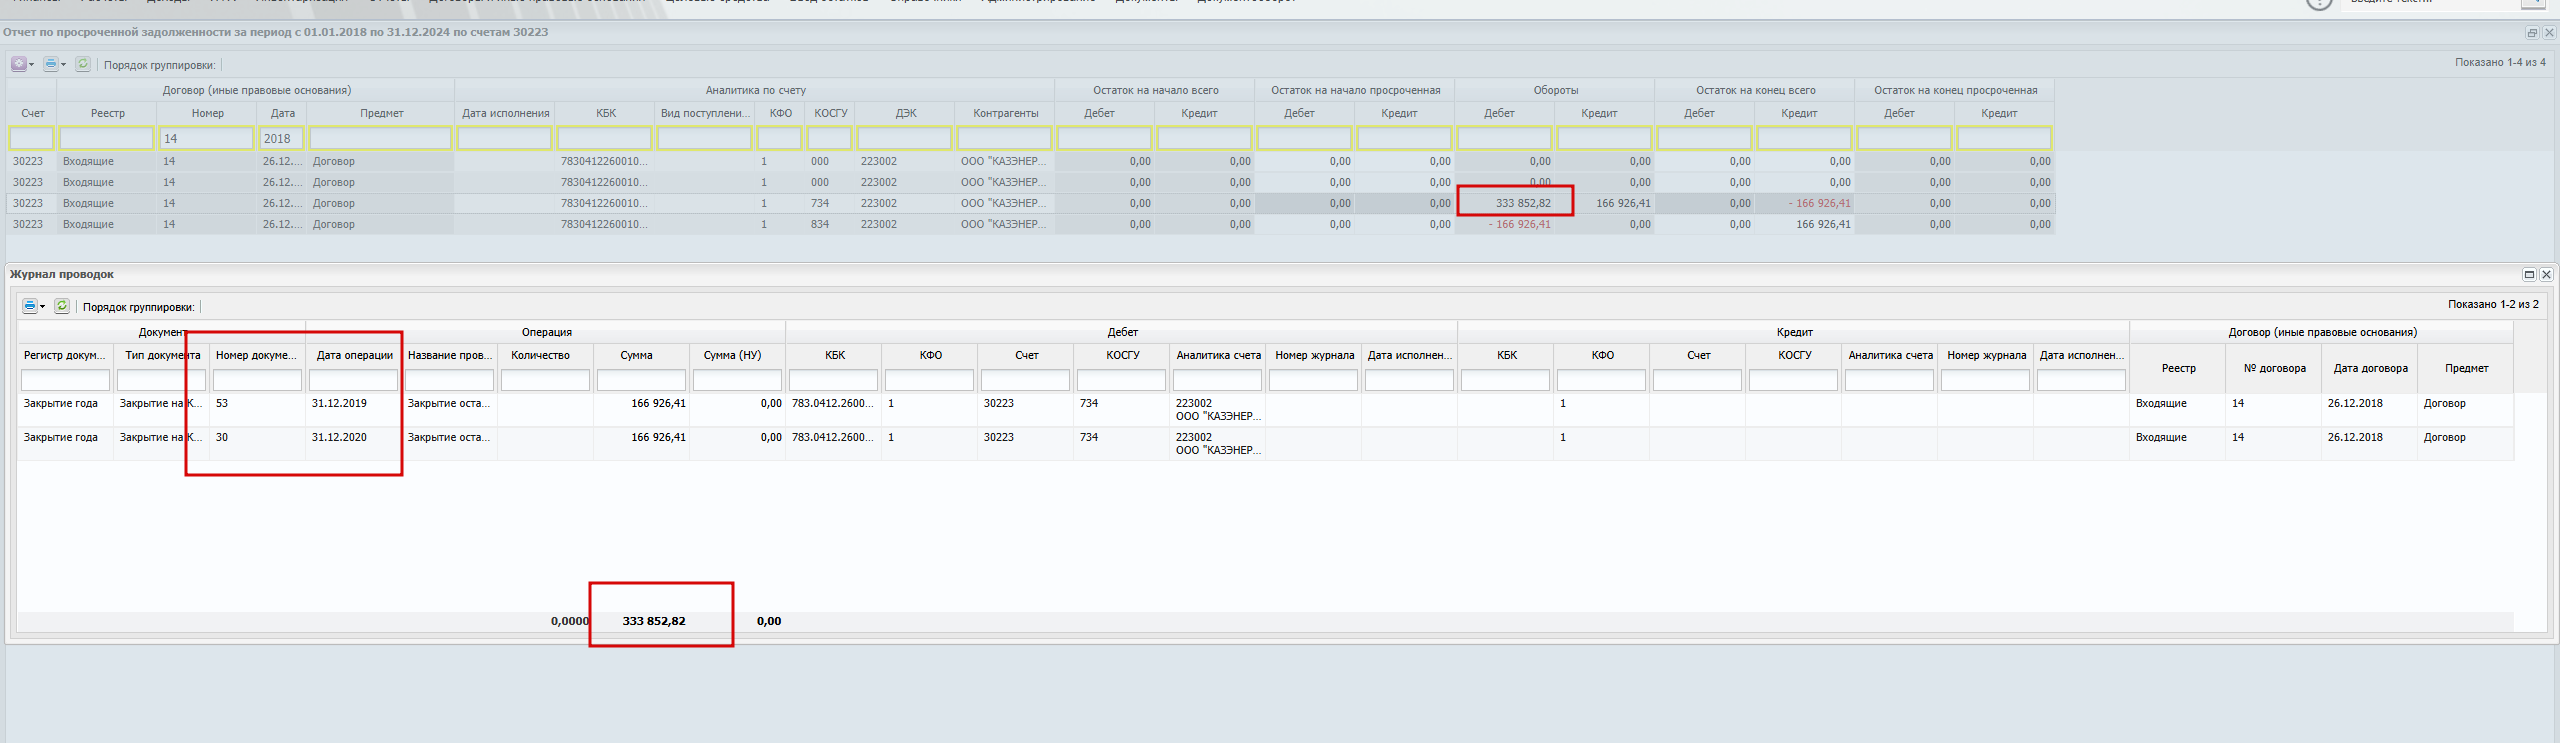Select the report row with КОСГУ 734
2560x743 pixels.
pos(1030,203)
